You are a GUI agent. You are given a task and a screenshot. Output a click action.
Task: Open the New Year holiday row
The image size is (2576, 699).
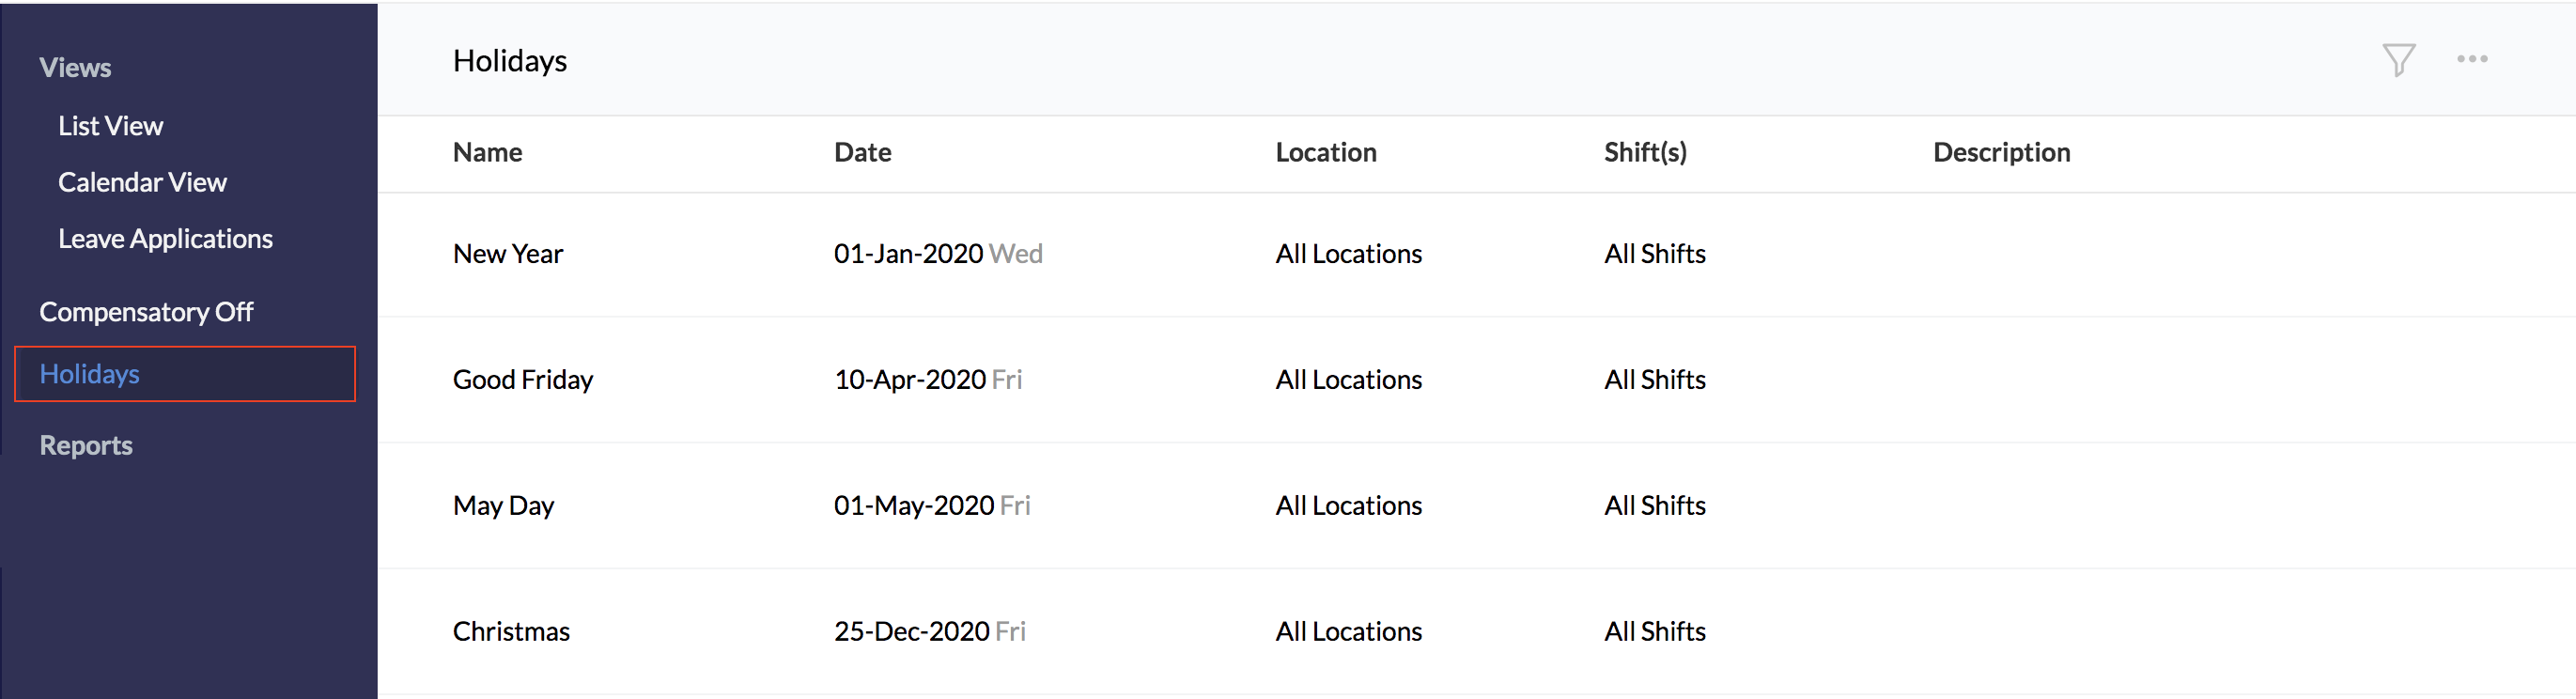point(508,254)
